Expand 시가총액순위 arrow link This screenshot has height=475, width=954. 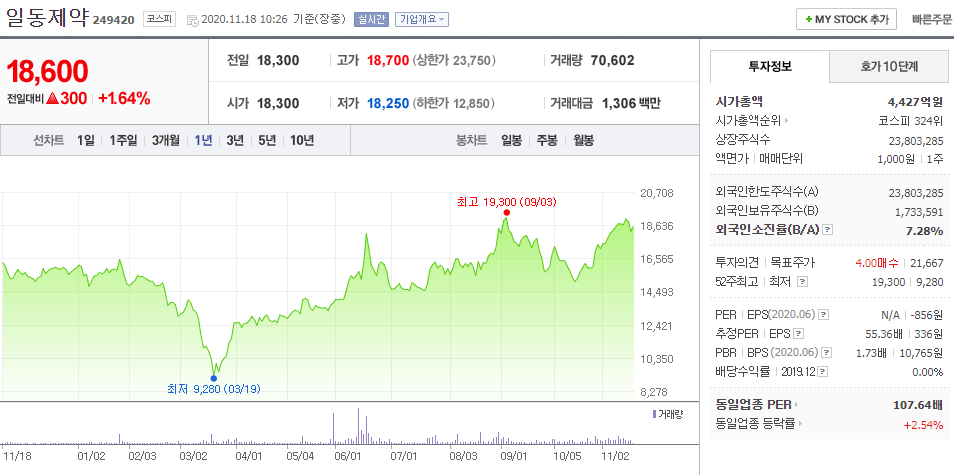pyautogui.click(x=786, y=121)
